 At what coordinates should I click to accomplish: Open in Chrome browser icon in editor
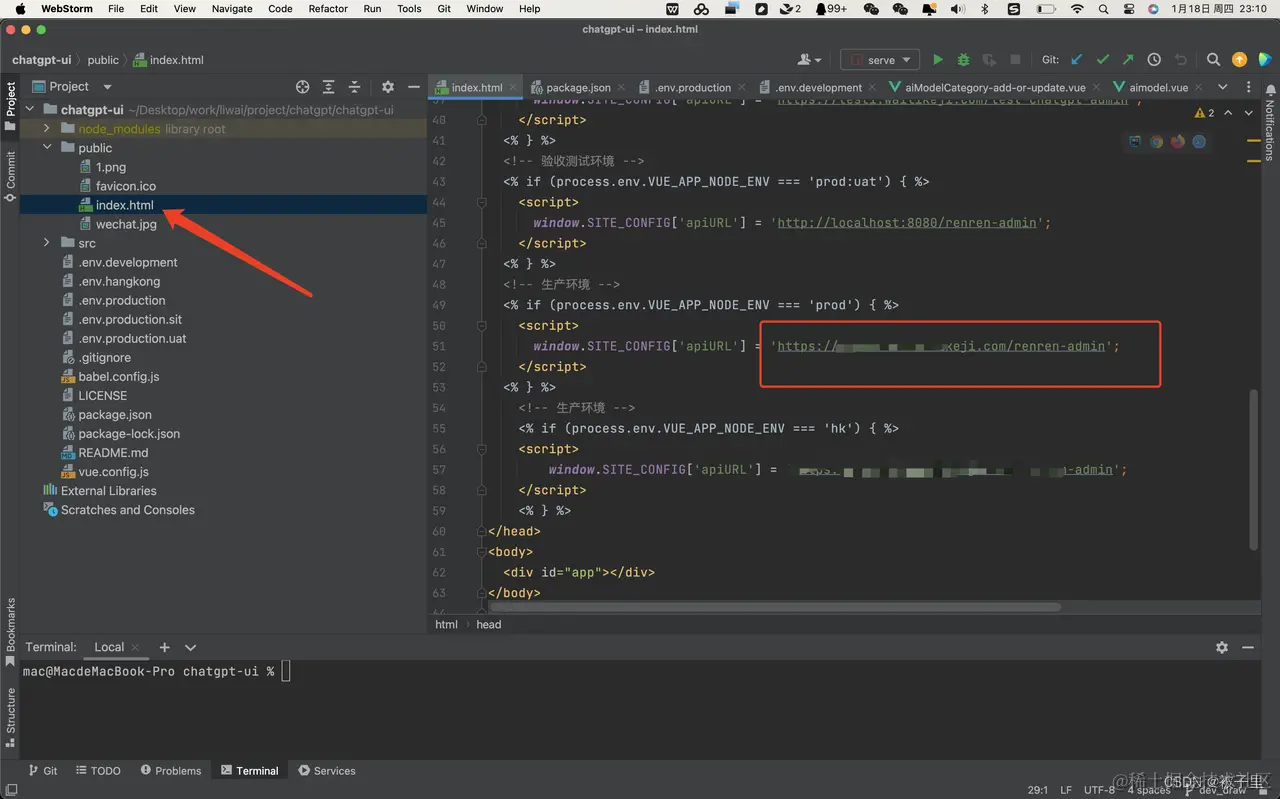tap(1157, 142)
